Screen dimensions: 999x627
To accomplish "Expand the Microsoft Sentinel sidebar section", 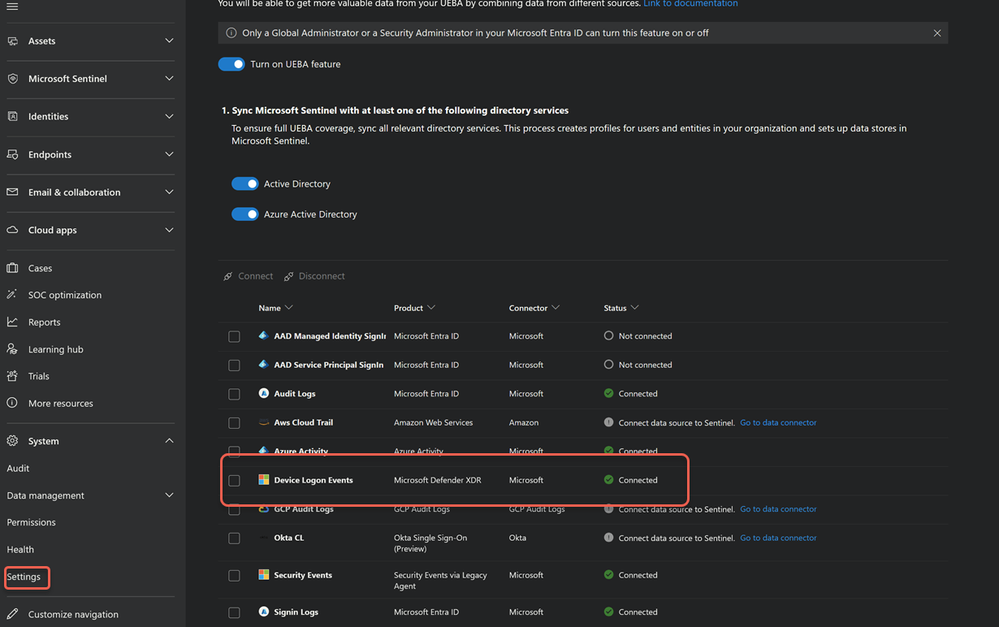I will click(x=169, y=78).
